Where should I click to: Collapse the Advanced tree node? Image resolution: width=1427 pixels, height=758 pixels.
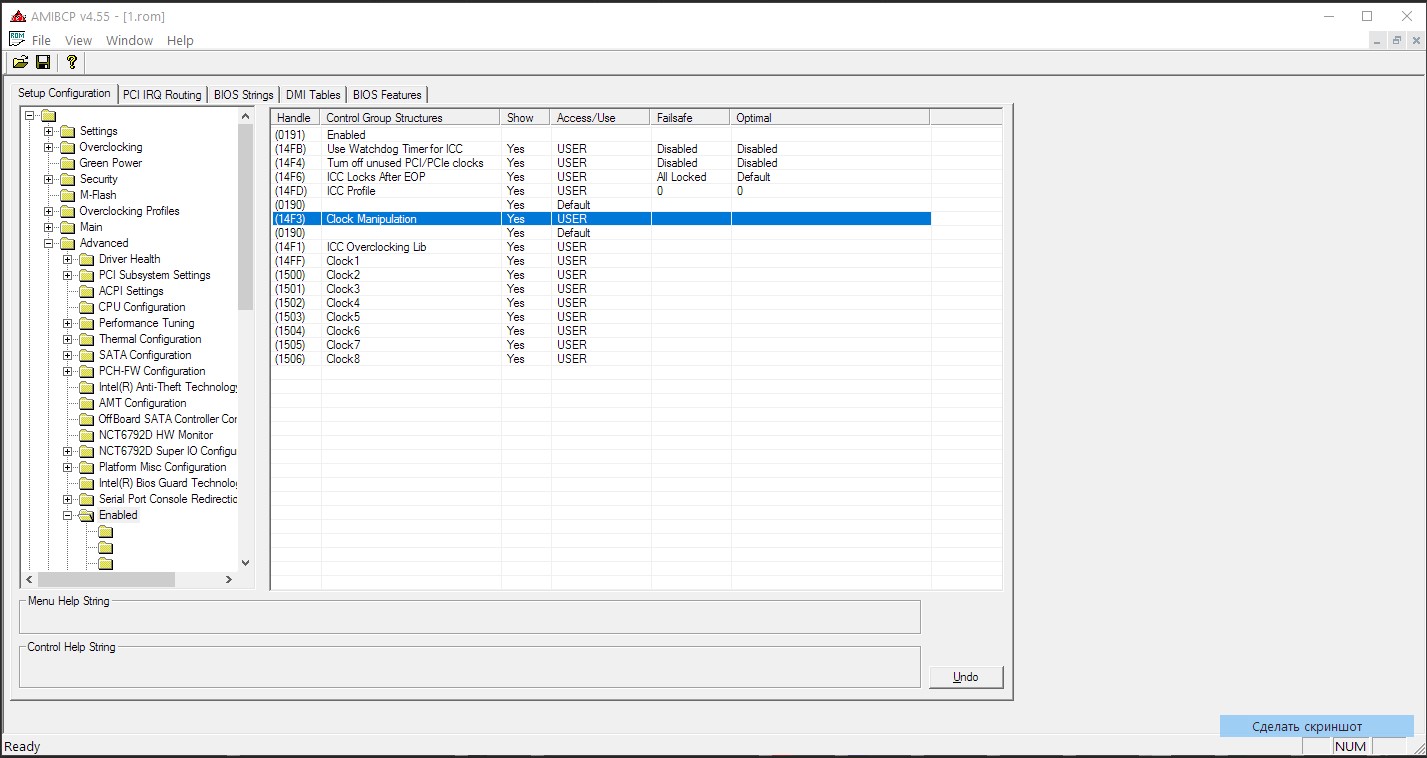[x=48, y=243]
